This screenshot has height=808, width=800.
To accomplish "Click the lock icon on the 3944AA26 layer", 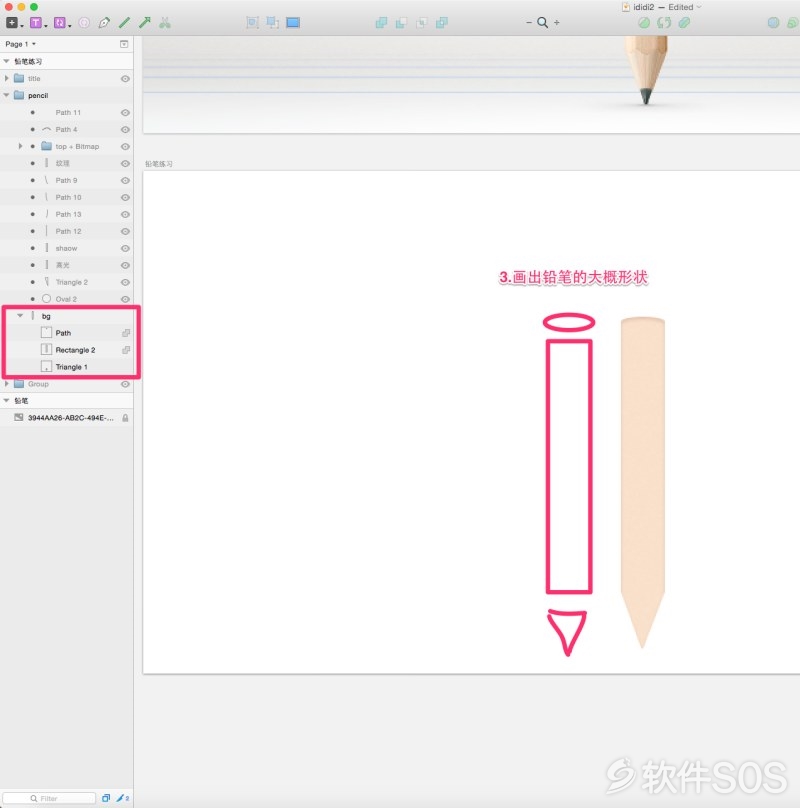I will tap(125, 418).
